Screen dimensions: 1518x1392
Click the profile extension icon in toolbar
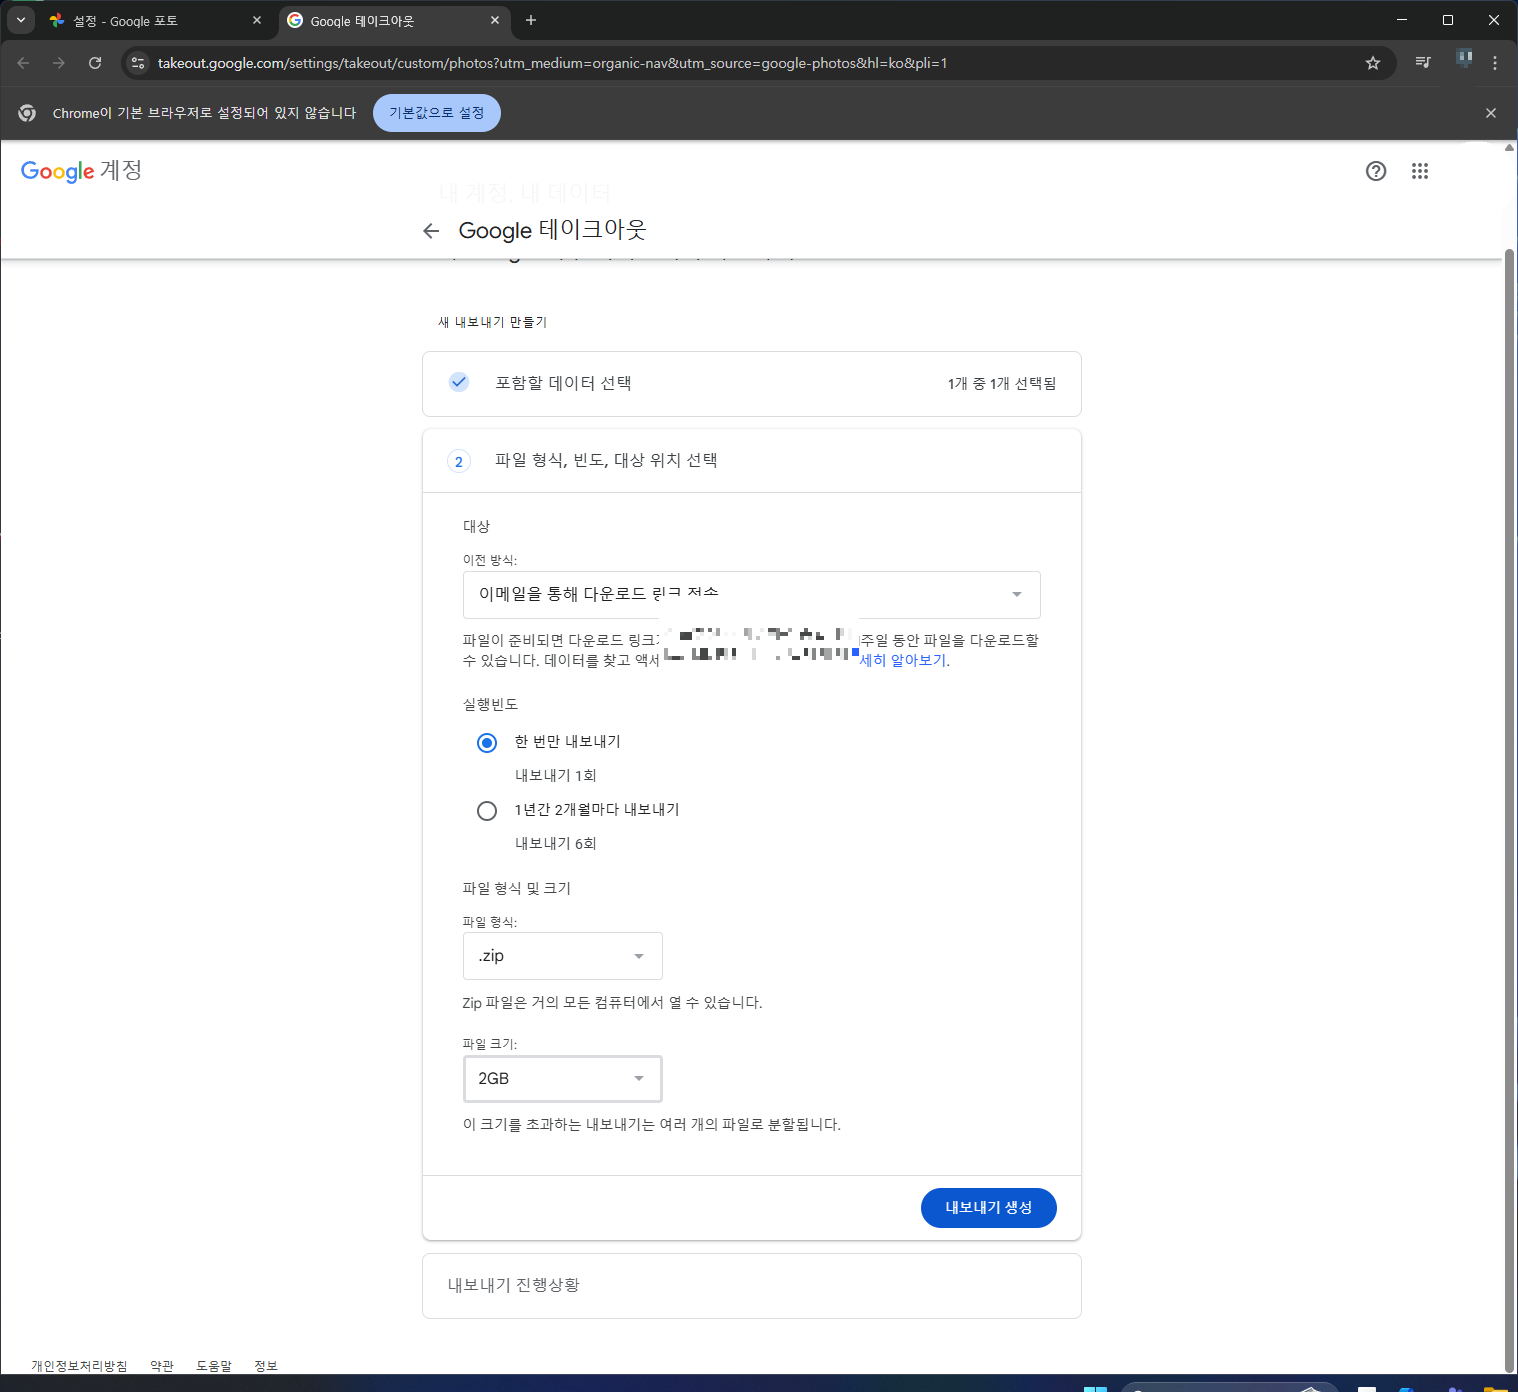coord(1464,59)
